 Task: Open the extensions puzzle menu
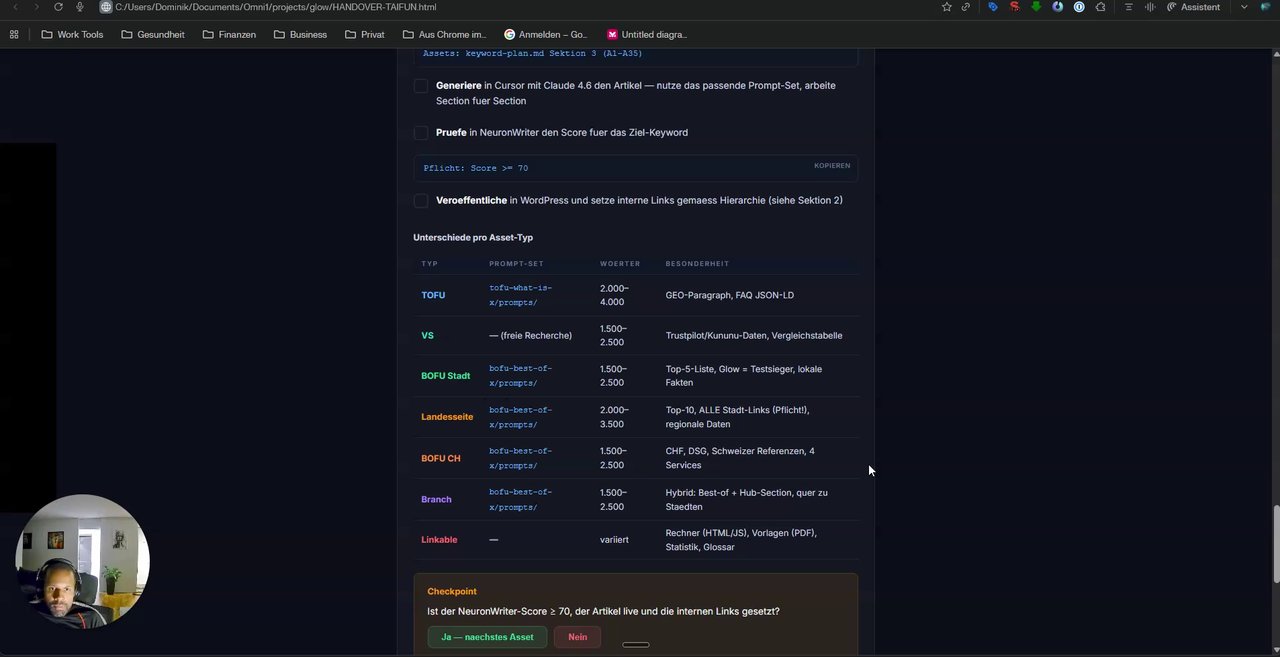pos(1101,7)
